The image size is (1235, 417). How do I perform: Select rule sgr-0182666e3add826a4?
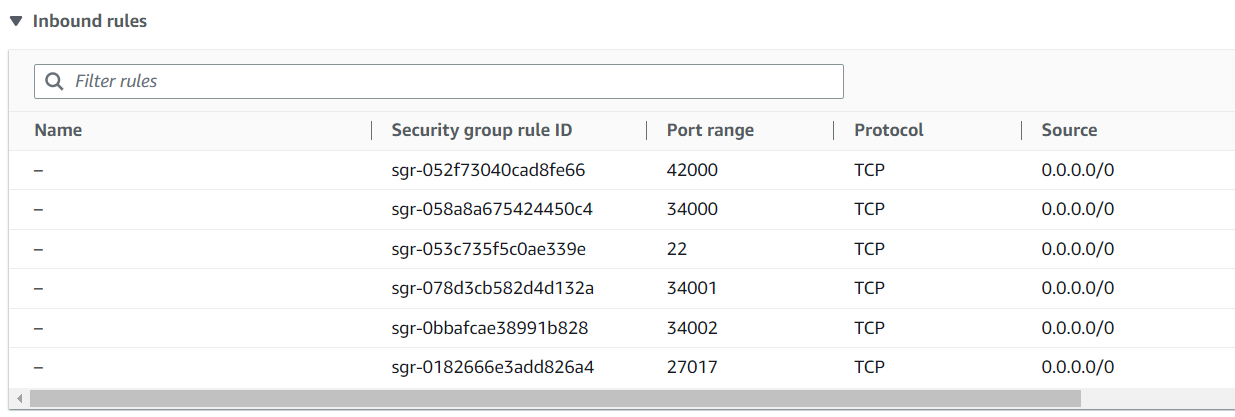coord(493,367)
